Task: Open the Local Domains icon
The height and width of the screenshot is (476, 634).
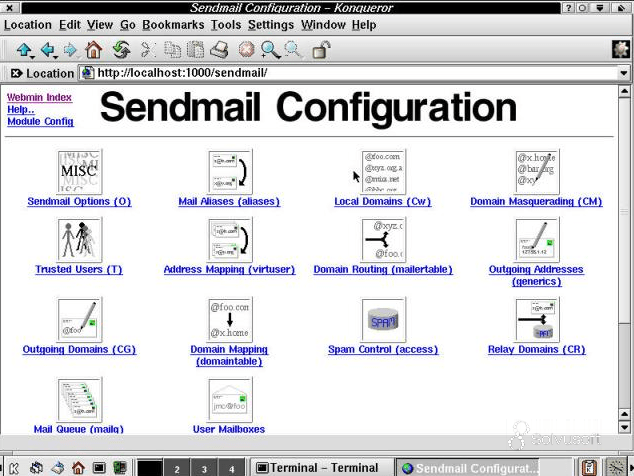Action: [x=383, y=171]
